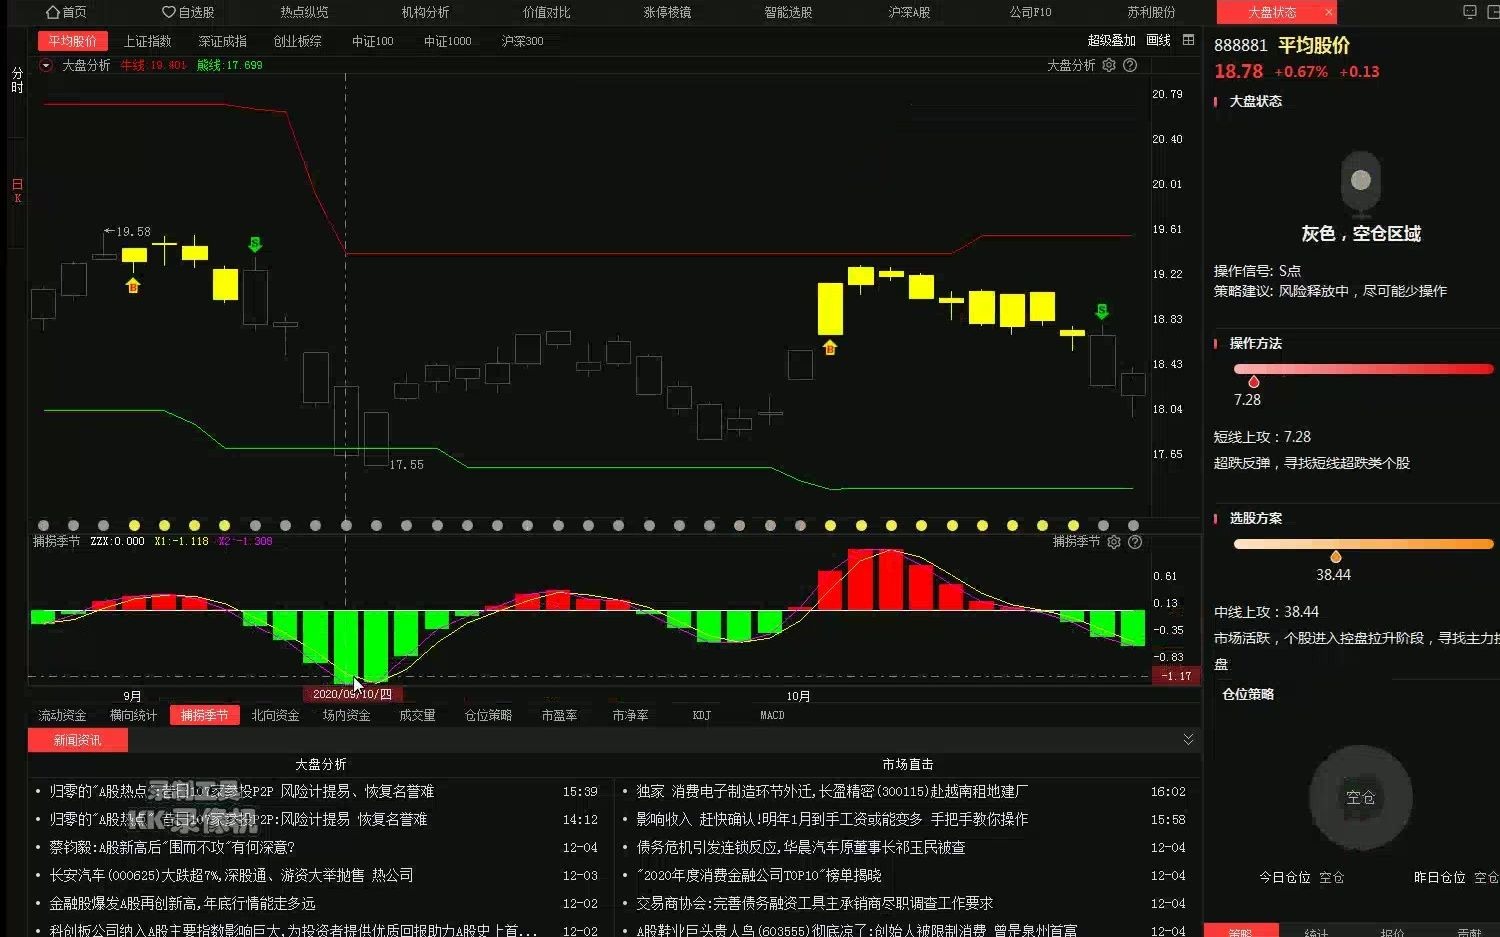Click the red drop marker at 7.28
Screen dimensions: 1500x937
point(1253,382)
